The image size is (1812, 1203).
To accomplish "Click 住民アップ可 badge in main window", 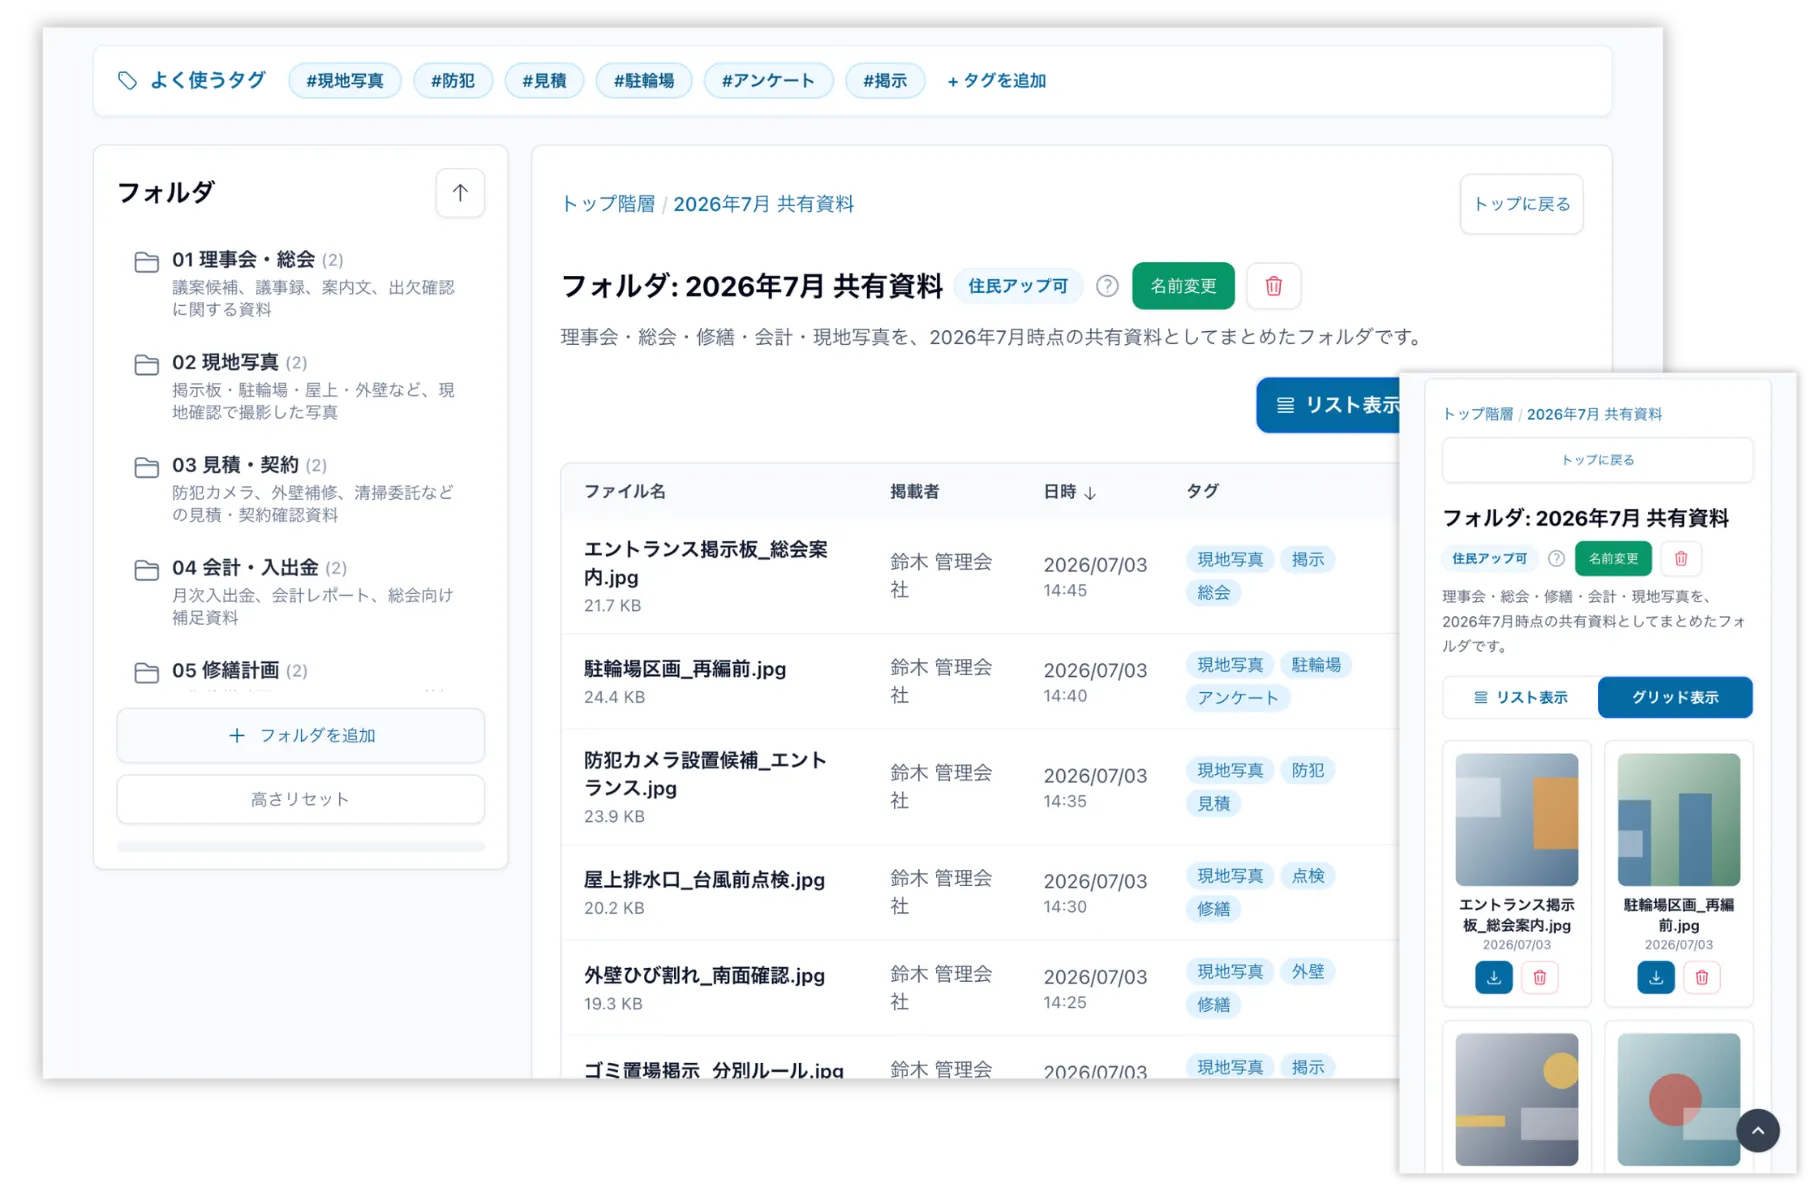I will (x=1018, y=286).
